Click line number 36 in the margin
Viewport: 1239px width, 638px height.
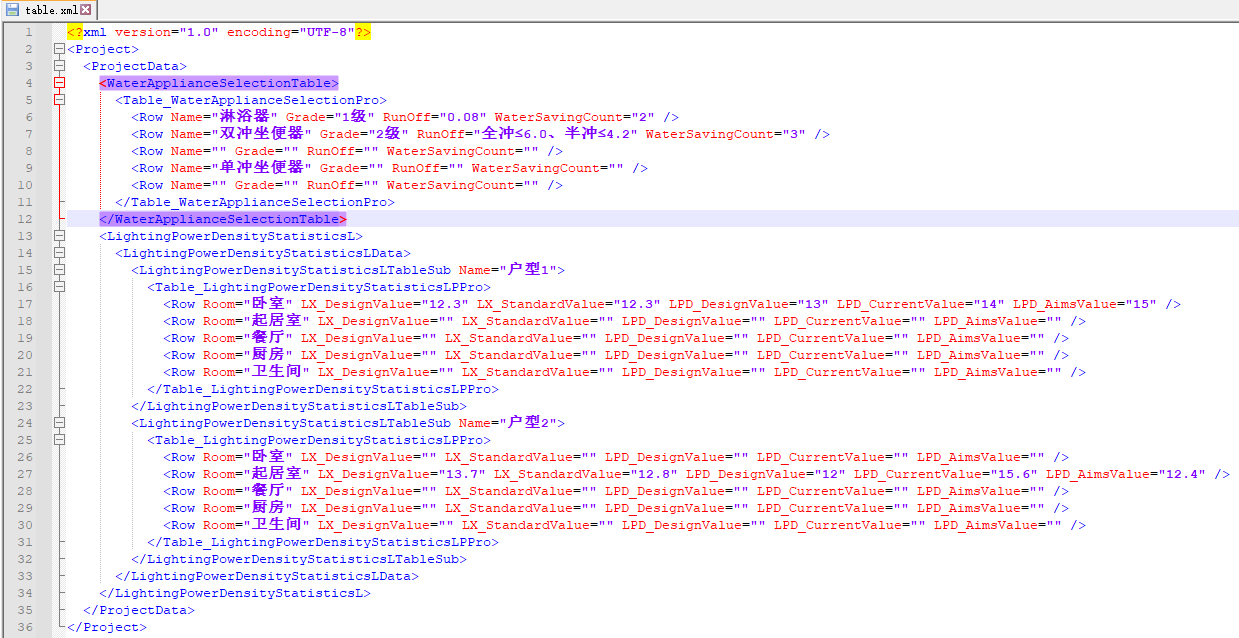(x=26, y=627)
